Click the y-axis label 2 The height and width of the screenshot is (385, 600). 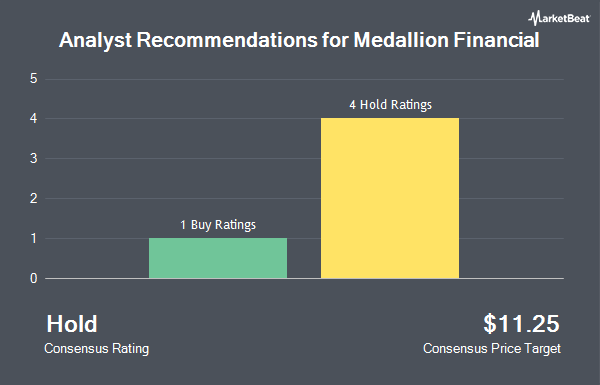(x=34, y=198)
